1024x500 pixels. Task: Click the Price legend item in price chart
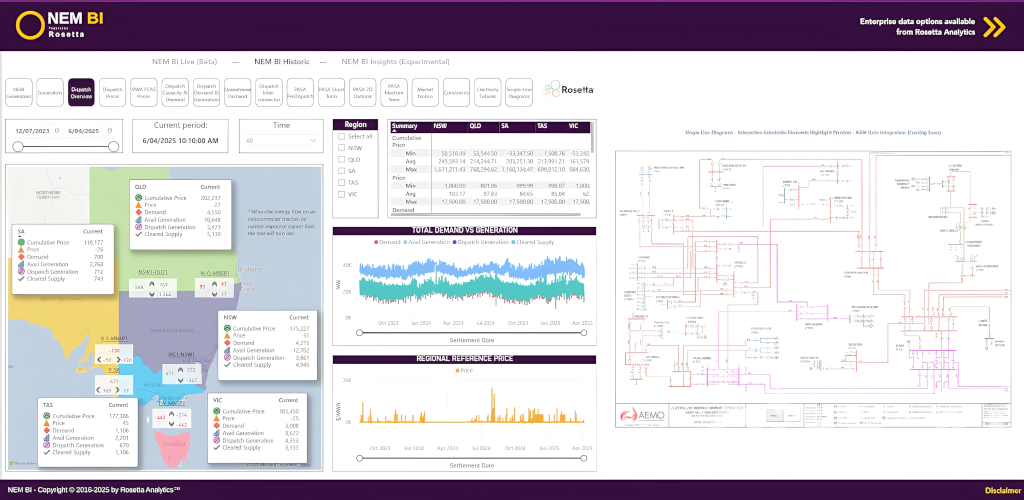point(464,370)
